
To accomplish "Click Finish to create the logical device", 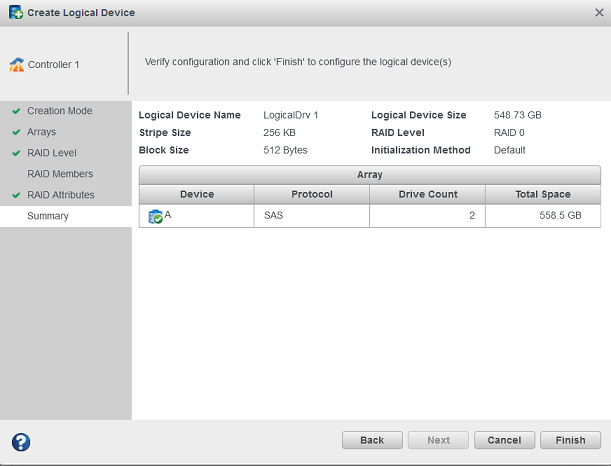I will point(570,440).
